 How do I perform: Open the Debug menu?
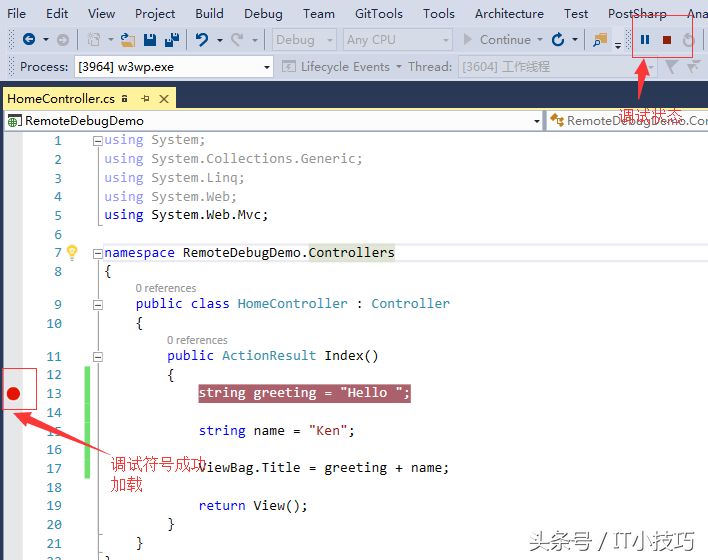[x=263, y=13]
